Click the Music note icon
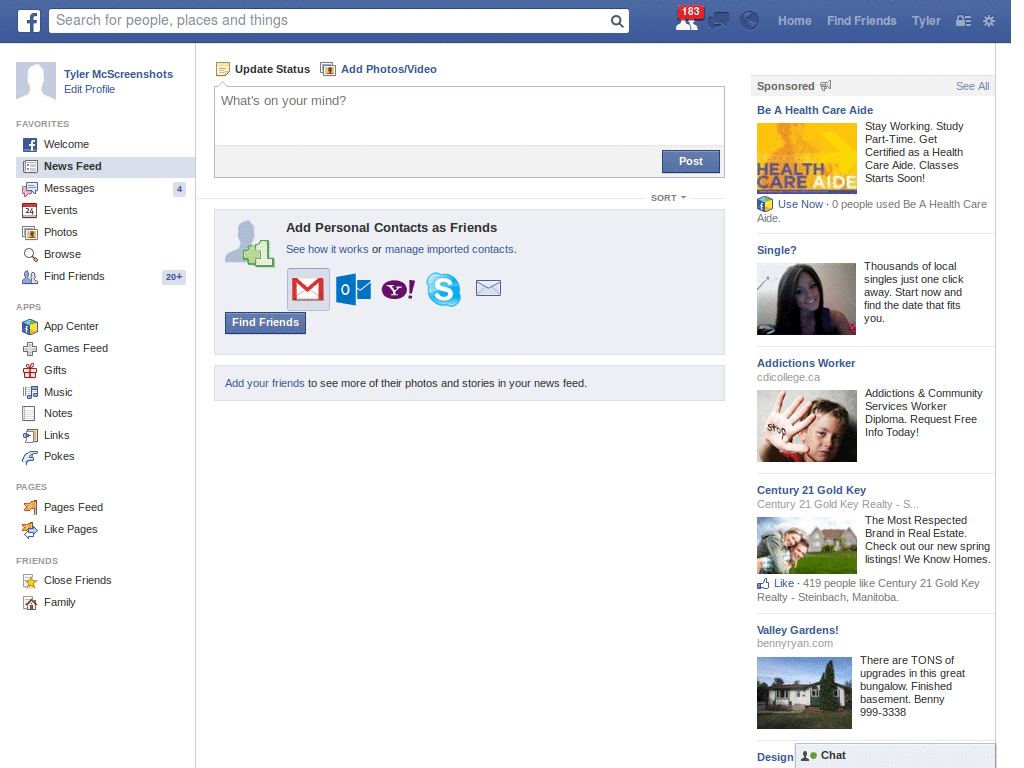The width and height of the screenshot is (1024, 768). [30, 392]
